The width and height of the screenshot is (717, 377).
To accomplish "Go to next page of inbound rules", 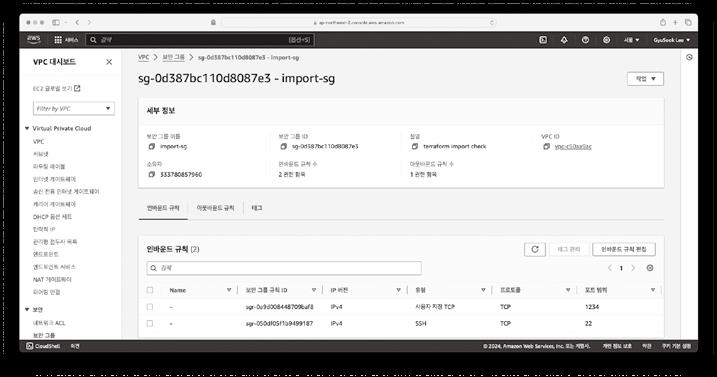I will [633, 268].
